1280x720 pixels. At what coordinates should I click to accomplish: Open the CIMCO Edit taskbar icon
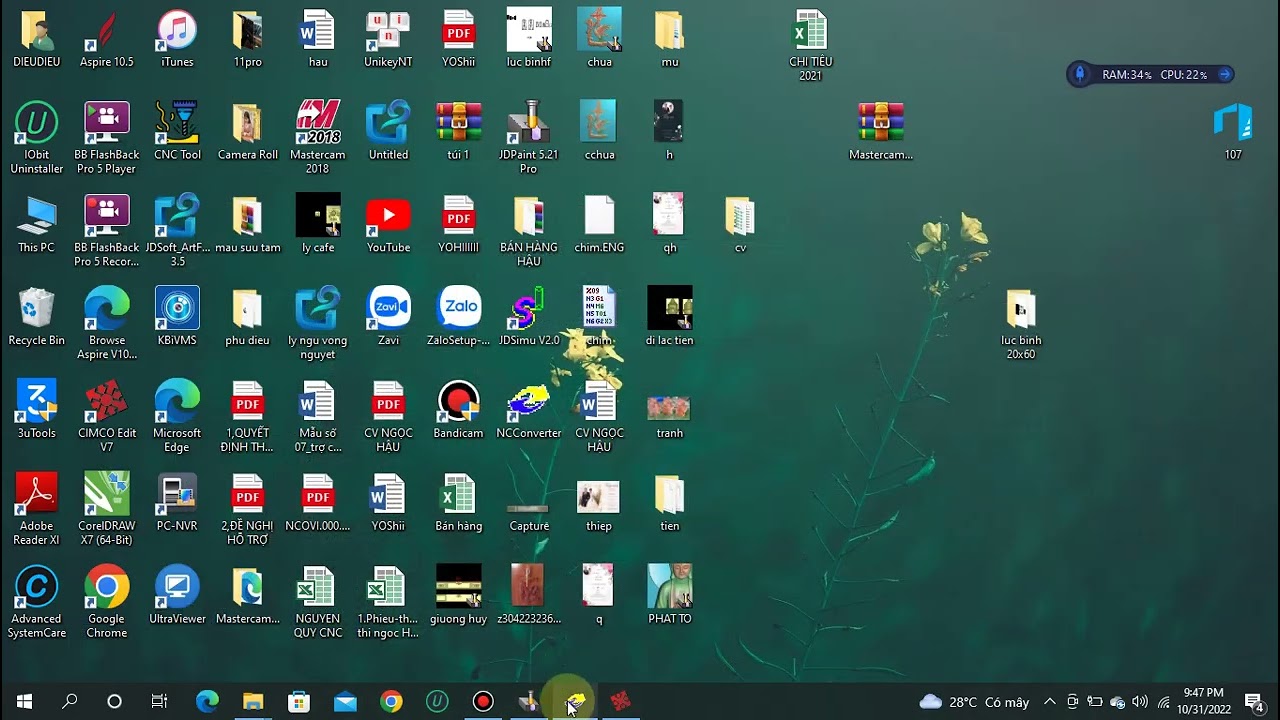pyautogui.click(x=621, y=702)
